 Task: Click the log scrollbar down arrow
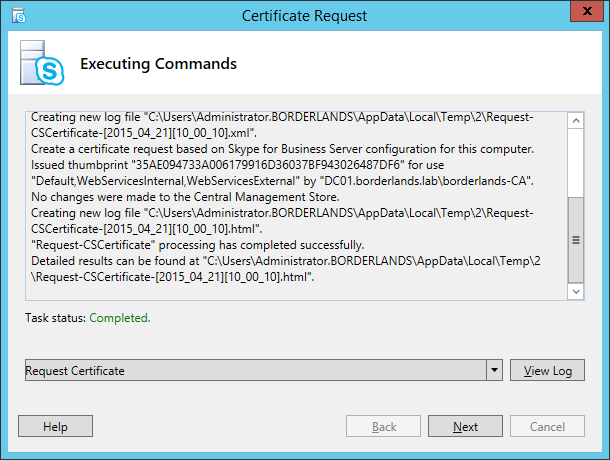[576, 291]
